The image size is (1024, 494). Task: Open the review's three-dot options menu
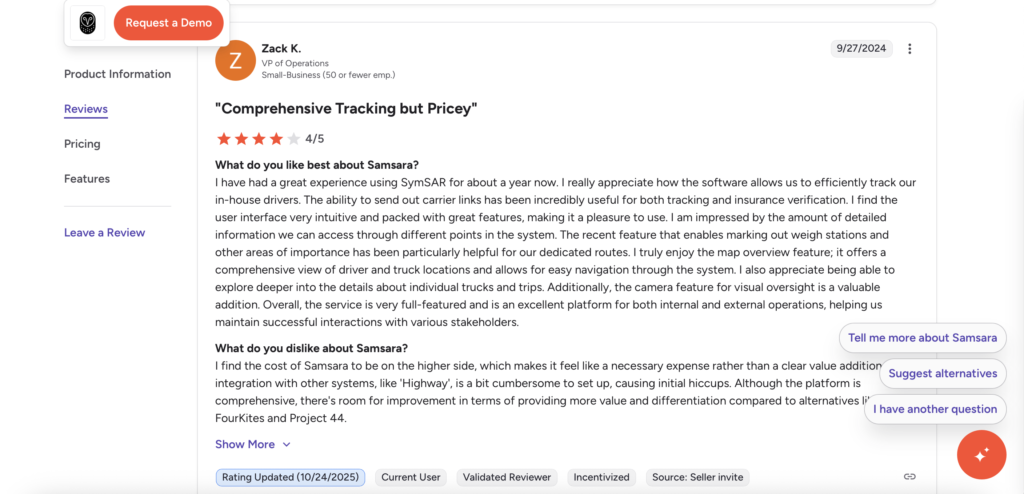point(909,49)
